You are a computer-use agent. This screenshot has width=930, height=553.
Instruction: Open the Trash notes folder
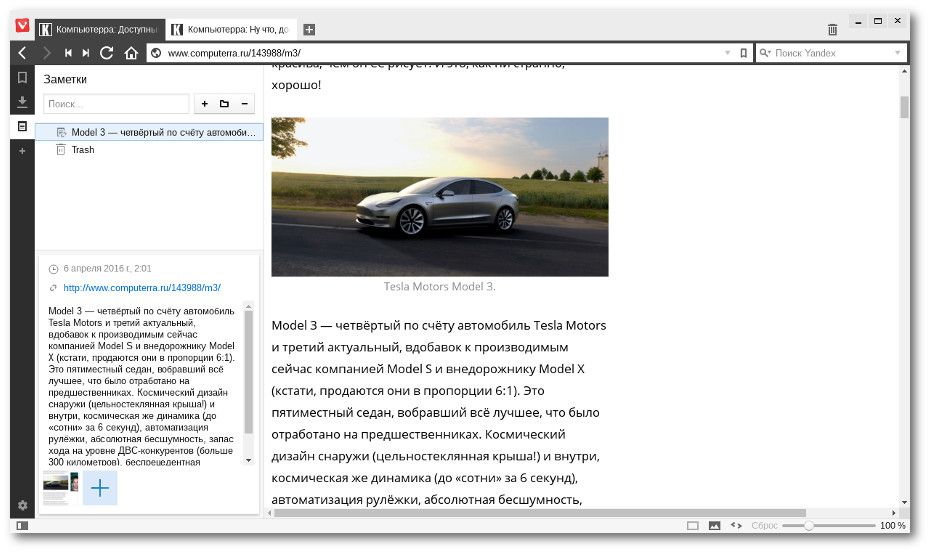[x=149, y=150]
